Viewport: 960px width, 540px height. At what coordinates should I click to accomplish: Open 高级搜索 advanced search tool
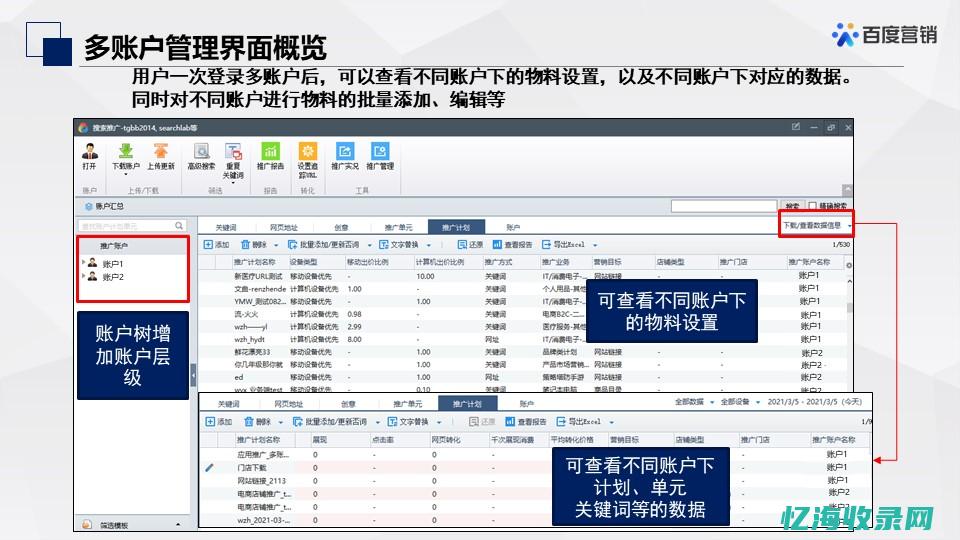[x=201, y=153]
